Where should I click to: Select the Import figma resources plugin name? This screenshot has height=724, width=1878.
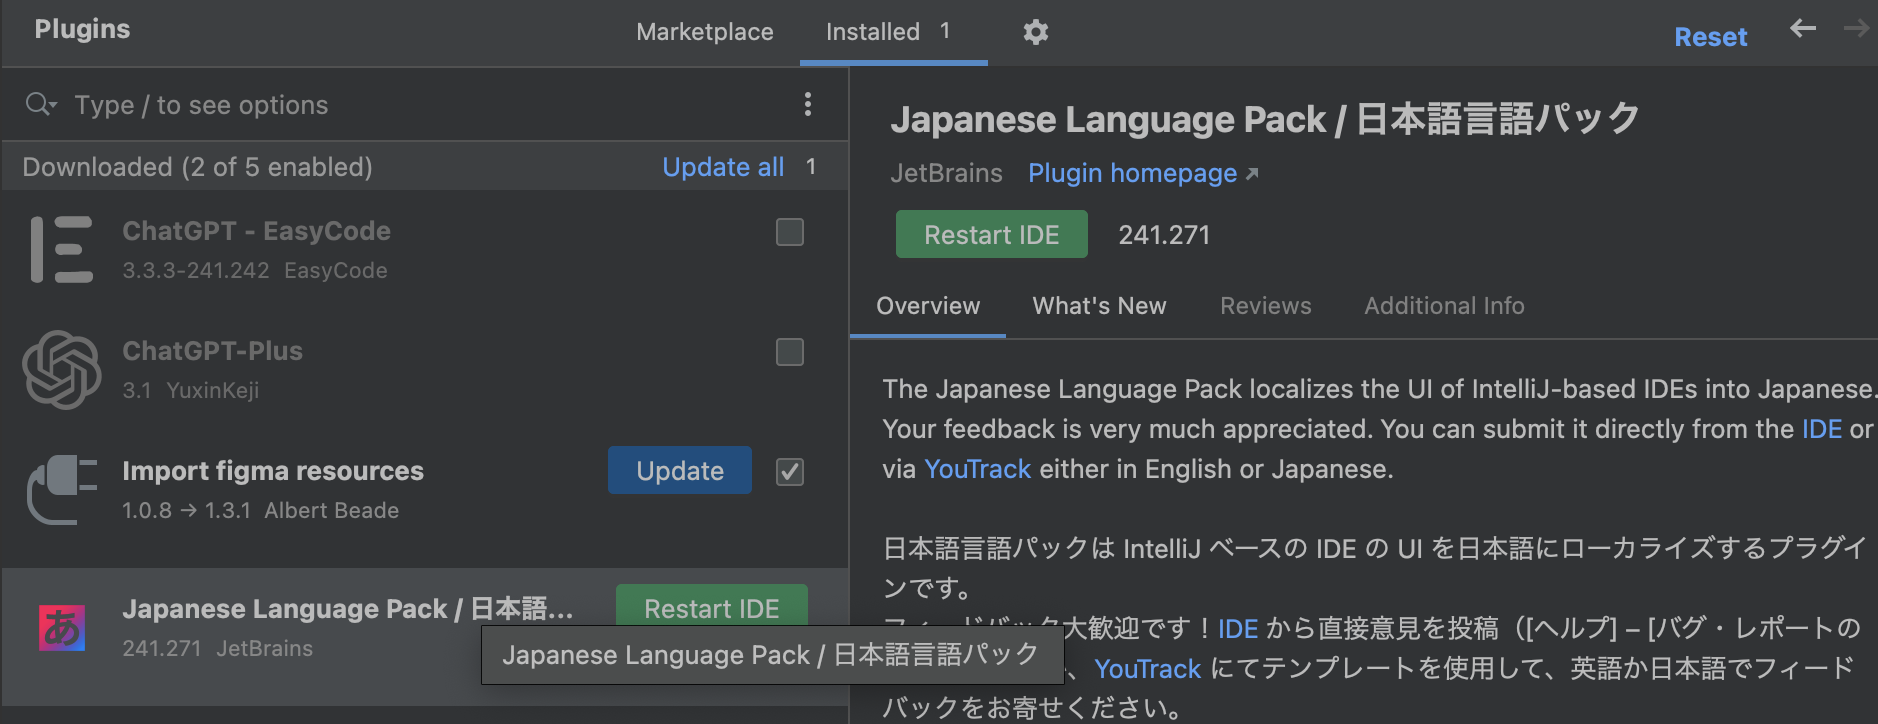point(273,471)
